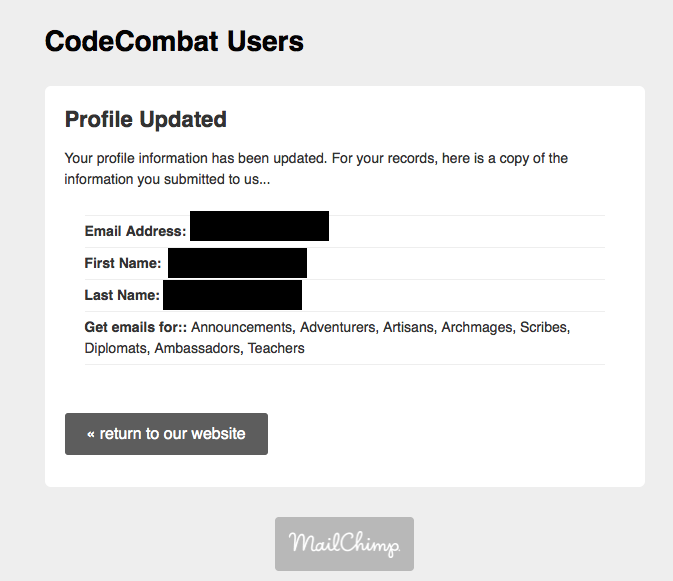Click the 'return to our website' button
The image size is (673, 581).
pyautogui.click(x=166, y=434)
